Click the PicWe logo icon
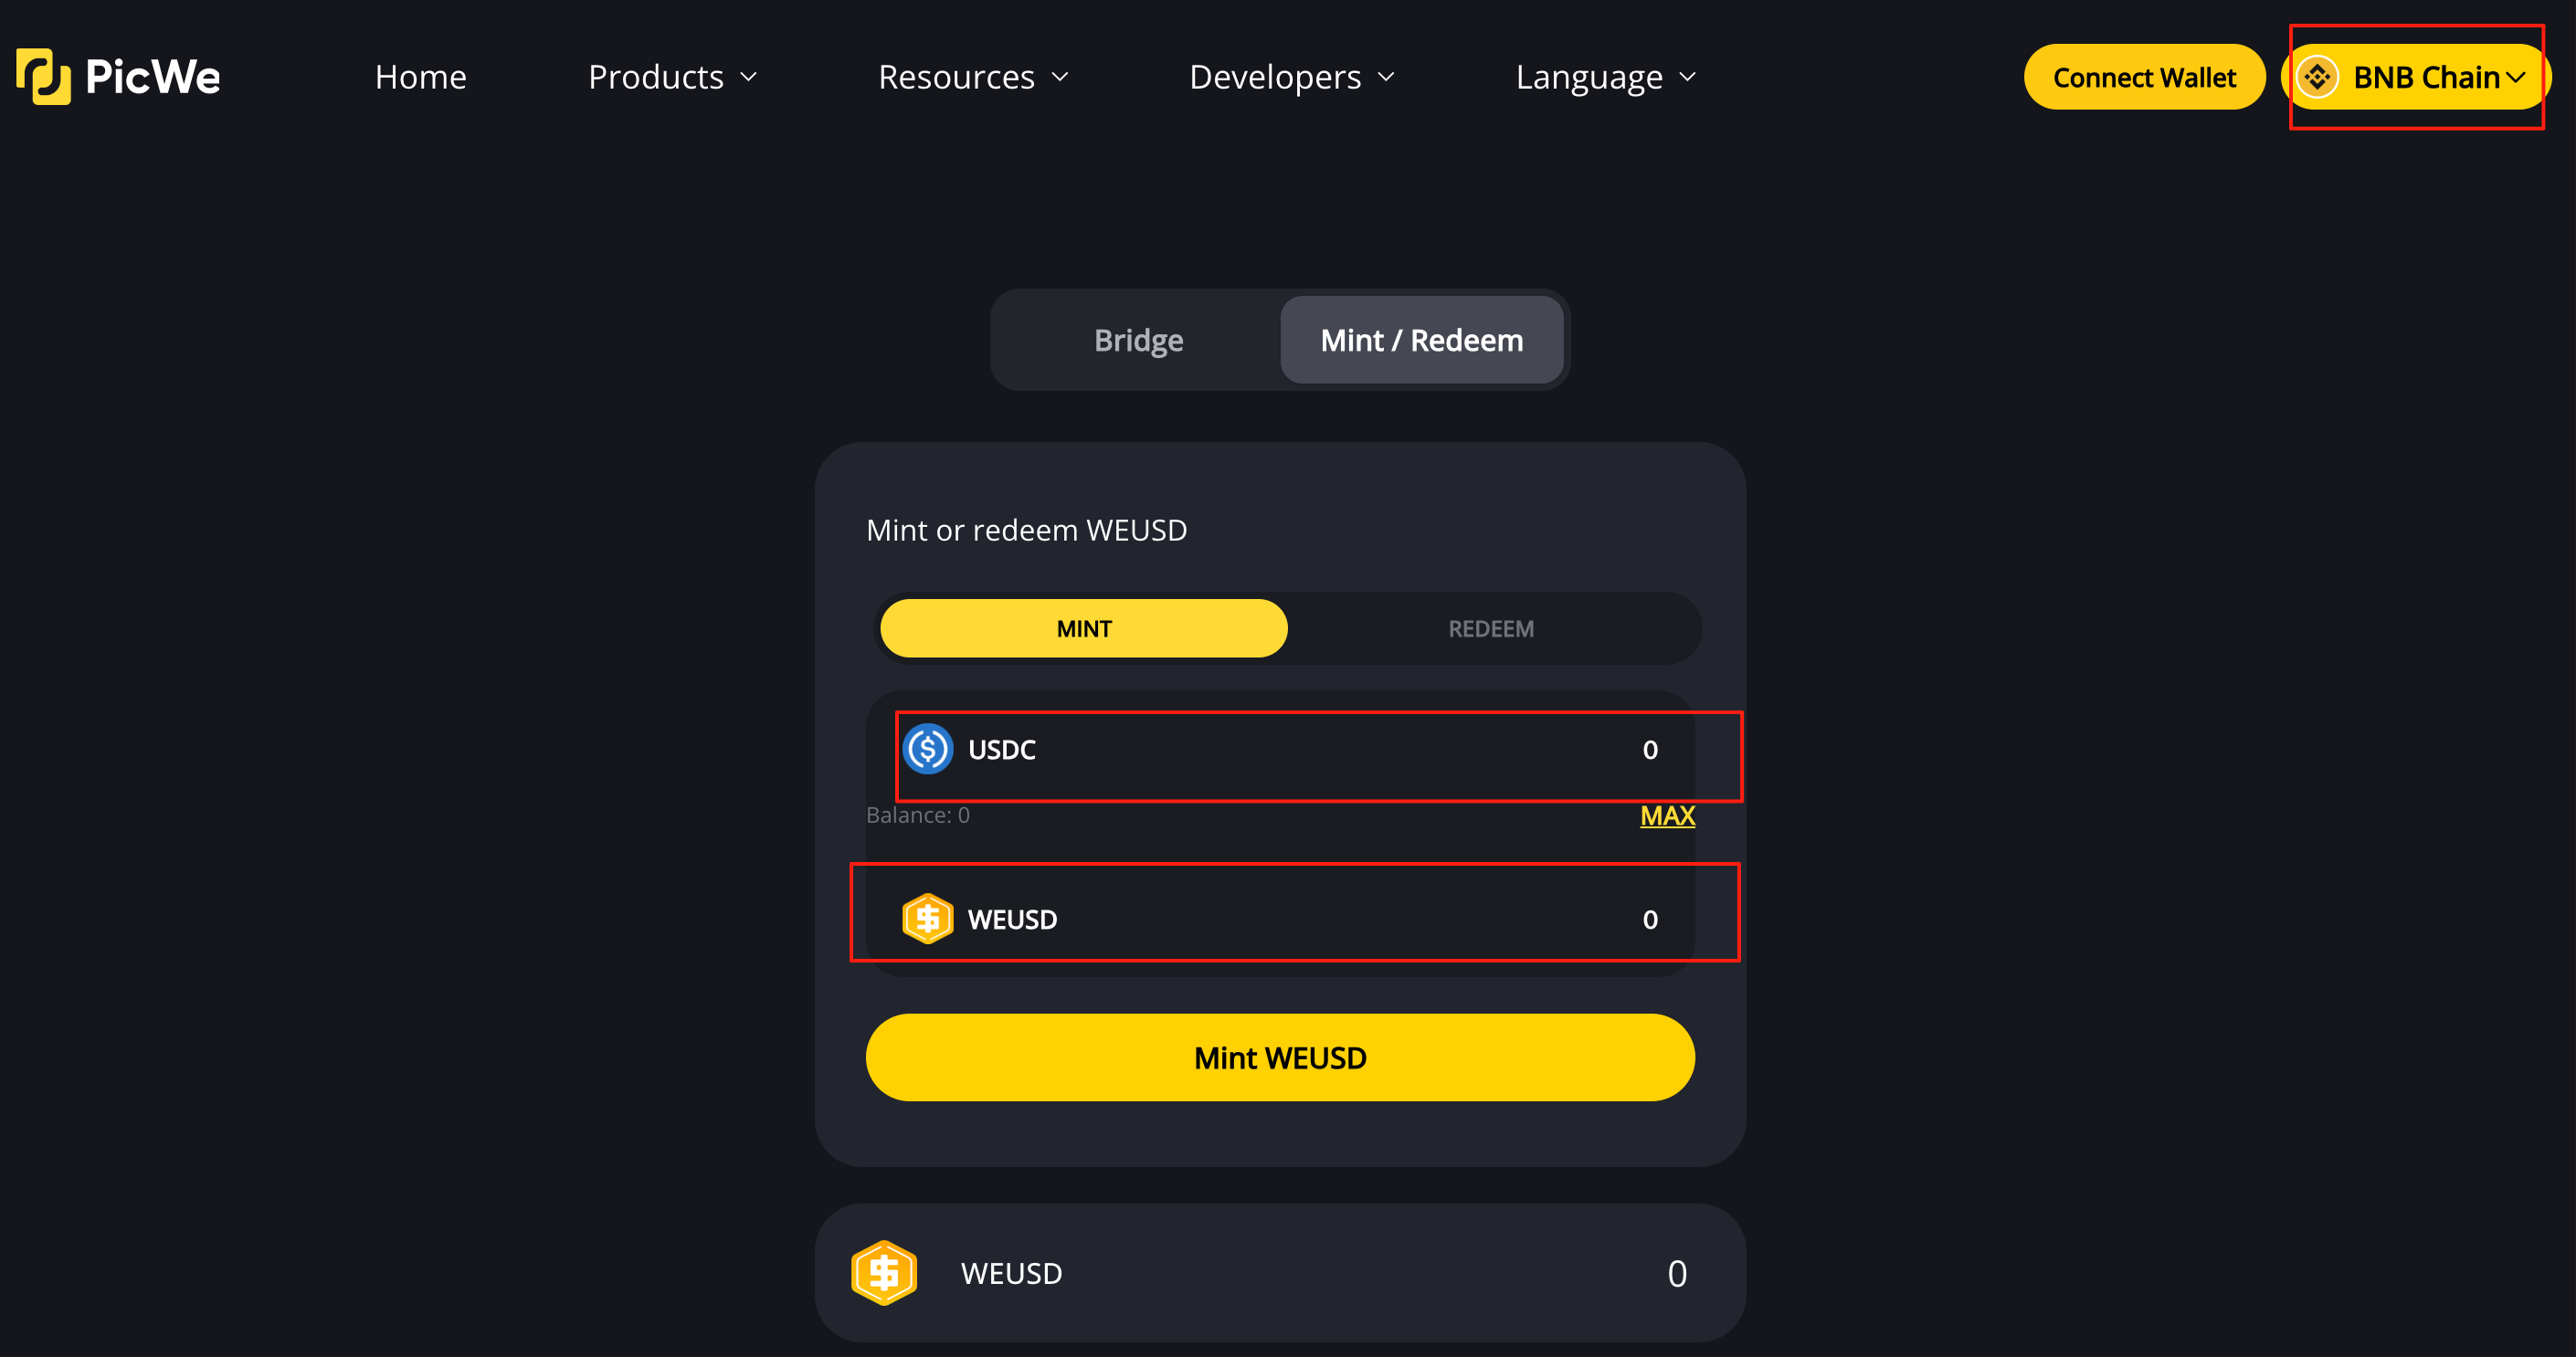This screenshot has width=2576, height=1357. tap(43, 77)
